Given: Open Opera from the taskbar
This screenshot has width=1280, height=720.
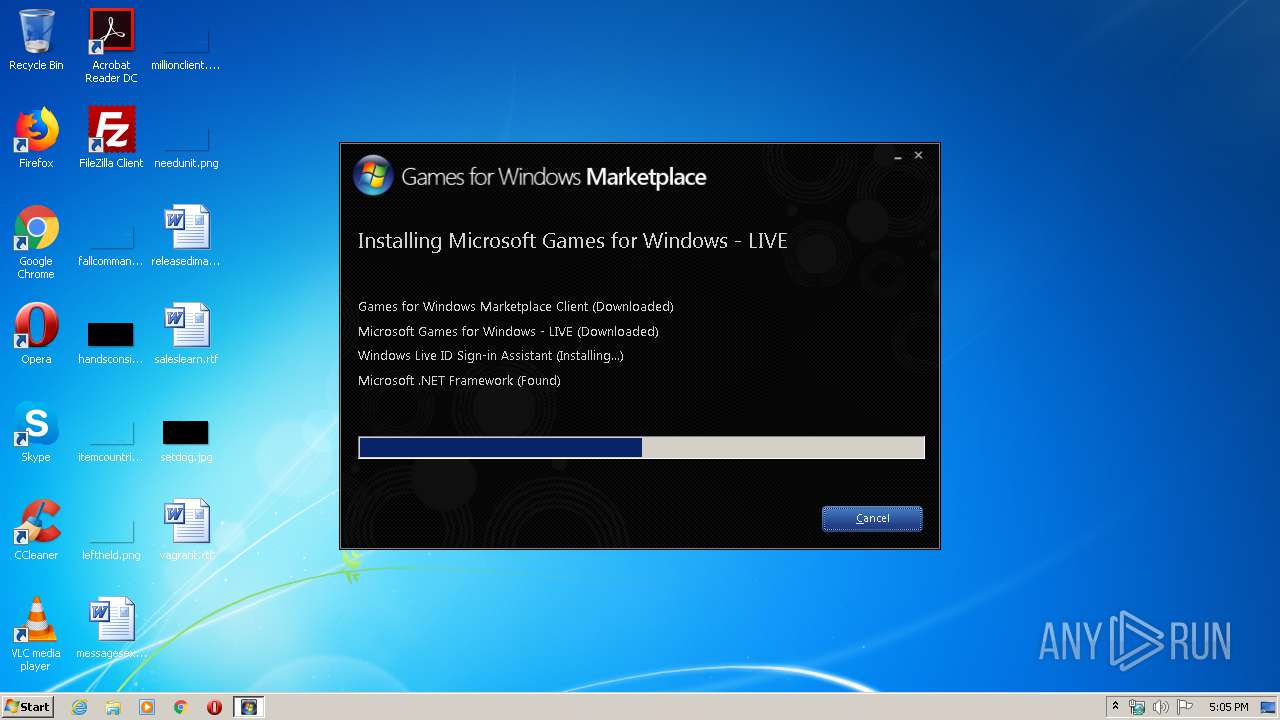Looking at the screenshot, I should pos(214,707).
